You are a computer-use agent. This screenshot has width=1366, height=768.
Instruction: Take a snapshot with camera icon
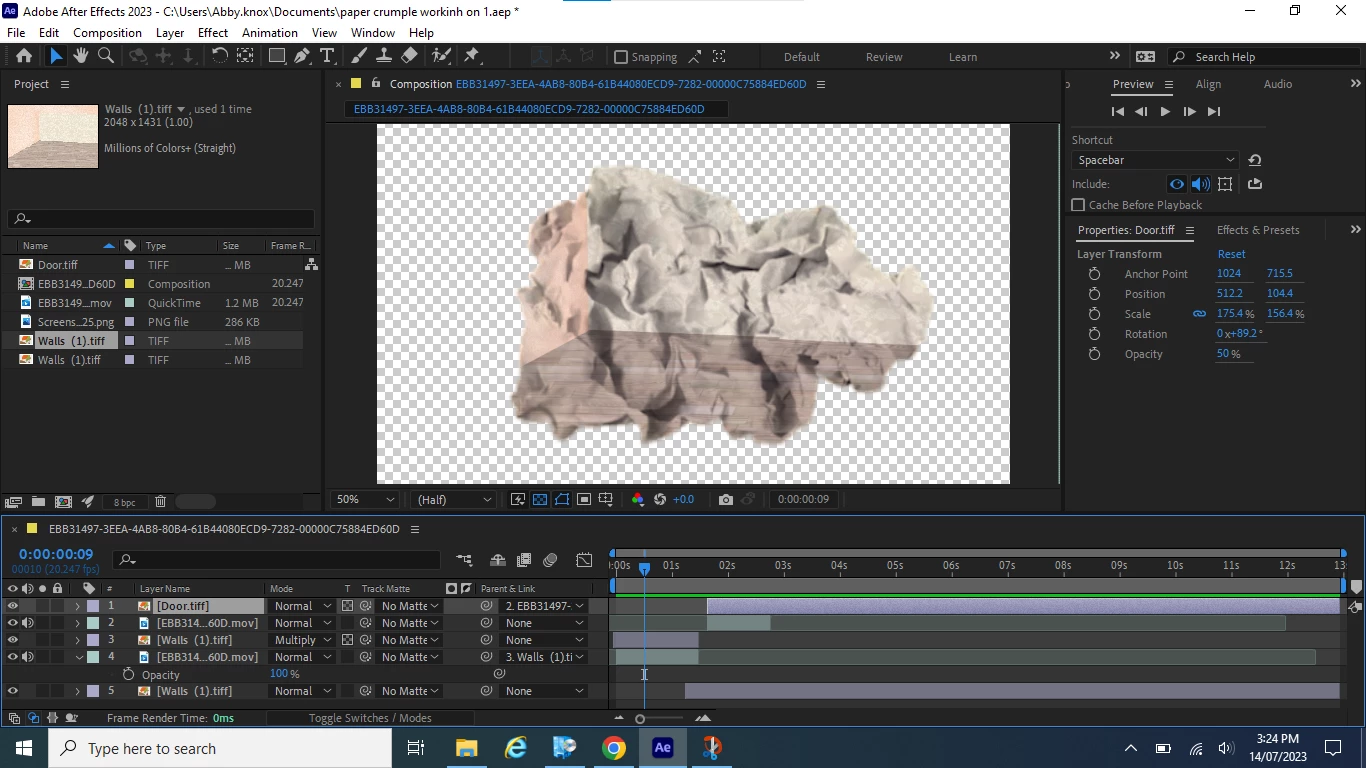click(725, 499)
